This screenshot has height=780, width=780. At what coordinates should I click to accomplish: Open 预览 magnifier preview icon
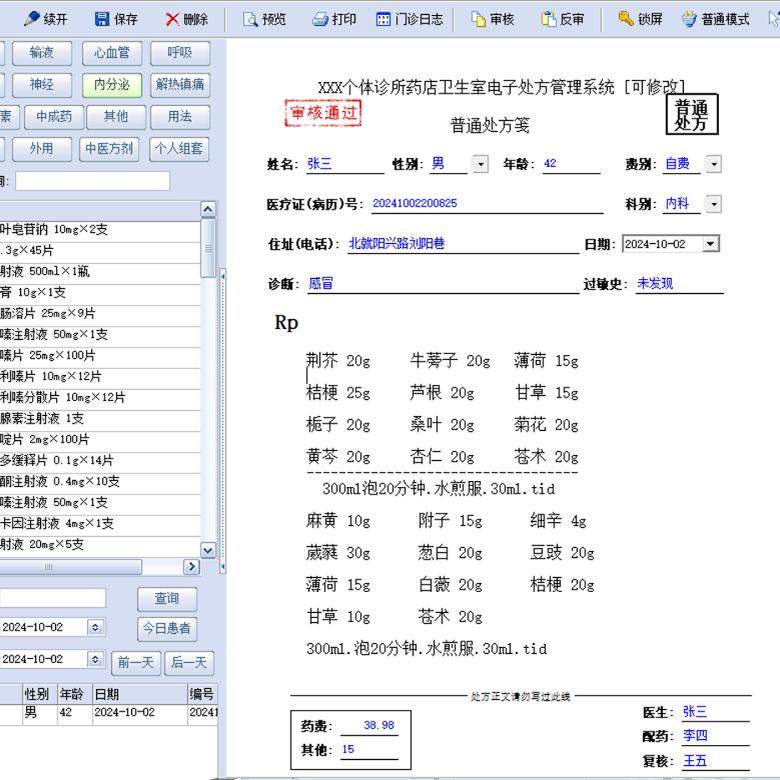[x=250, y=19]
